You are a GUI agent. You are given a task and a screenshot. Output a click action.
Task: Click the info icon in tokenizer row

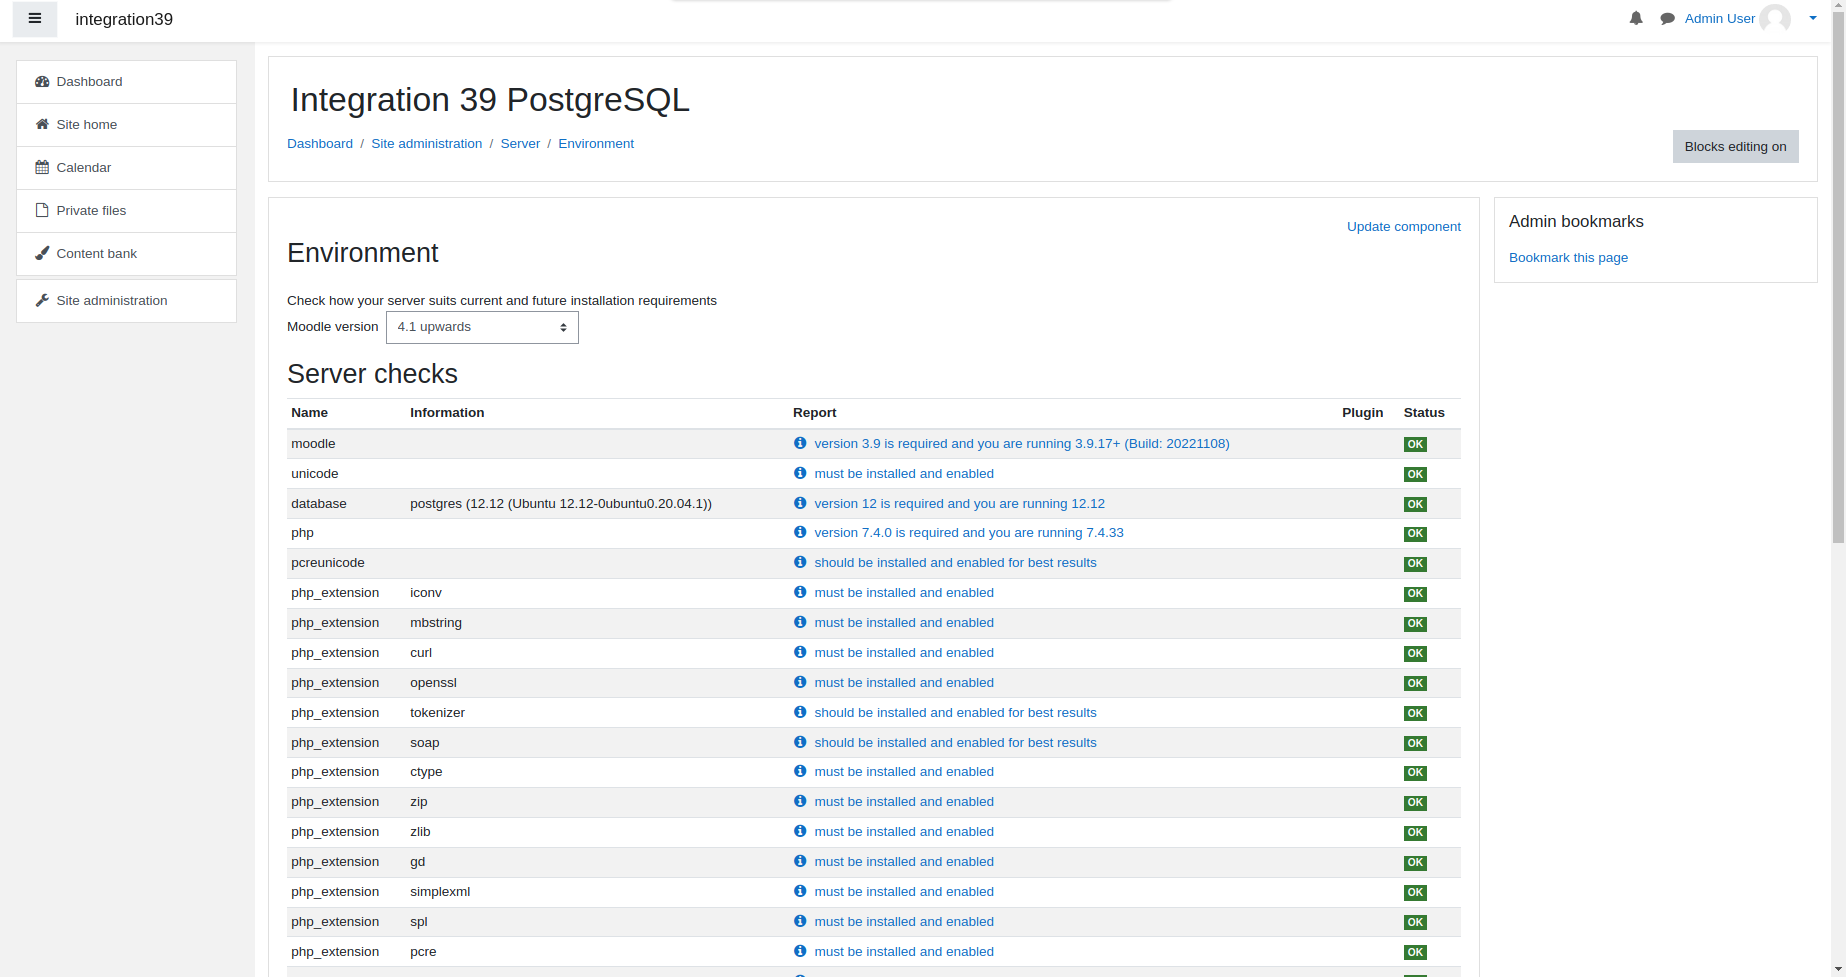[800, 712]
